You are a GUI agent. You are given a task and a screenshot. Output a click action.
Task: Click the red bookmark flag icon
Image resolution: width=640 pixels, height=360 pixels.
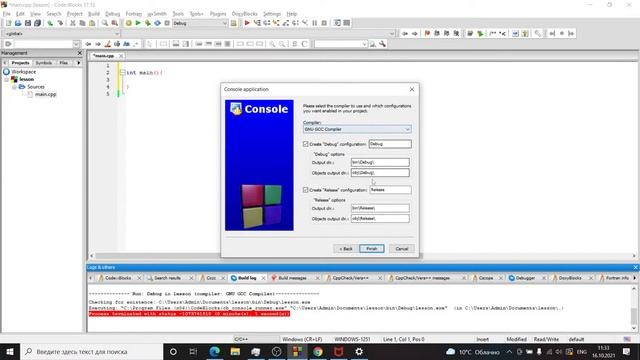[x=427, y=33]
